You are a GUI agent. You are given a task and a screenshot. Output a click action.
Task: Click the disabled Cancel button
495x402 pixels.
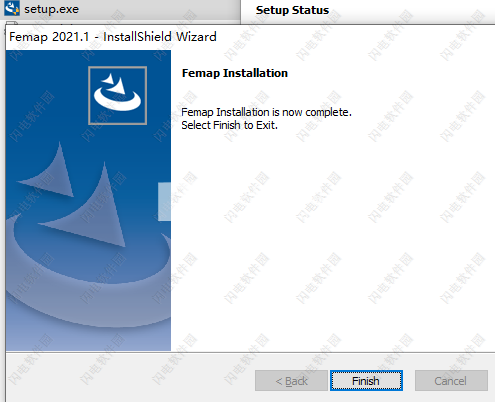coord(451,380)
